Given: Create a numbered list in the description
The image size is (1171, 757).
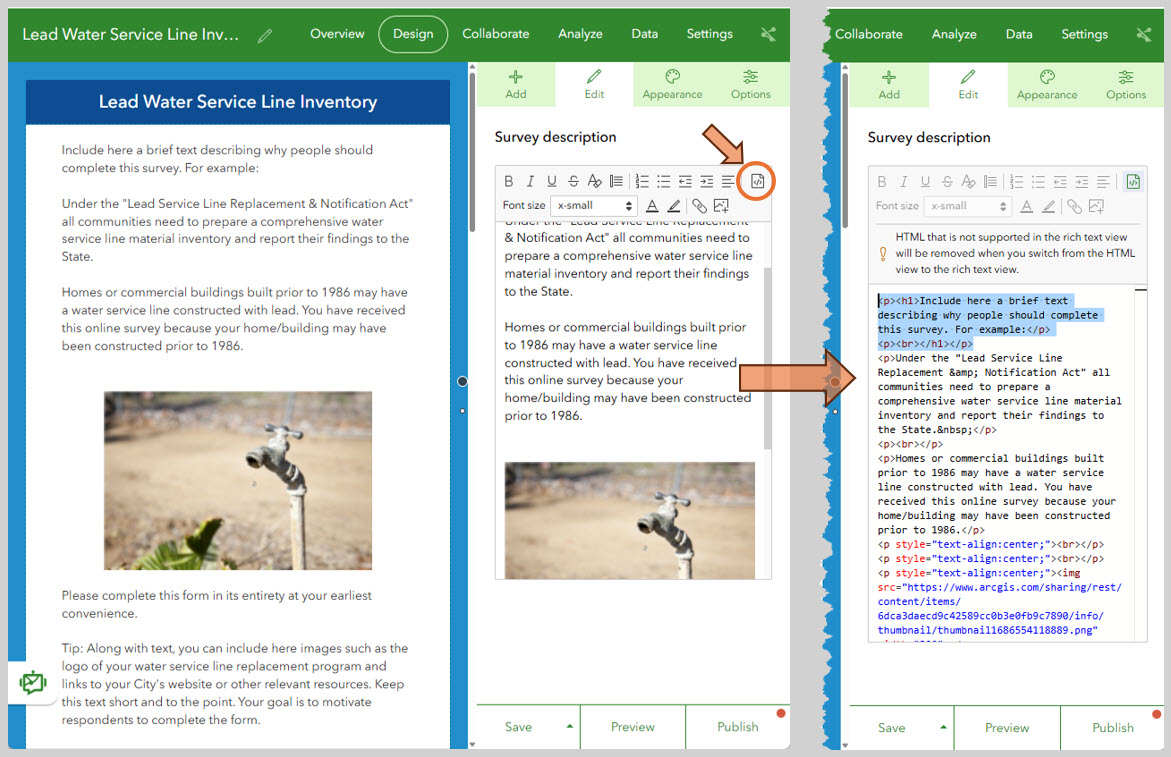Looking at the screenshot, I should point(642,181).
